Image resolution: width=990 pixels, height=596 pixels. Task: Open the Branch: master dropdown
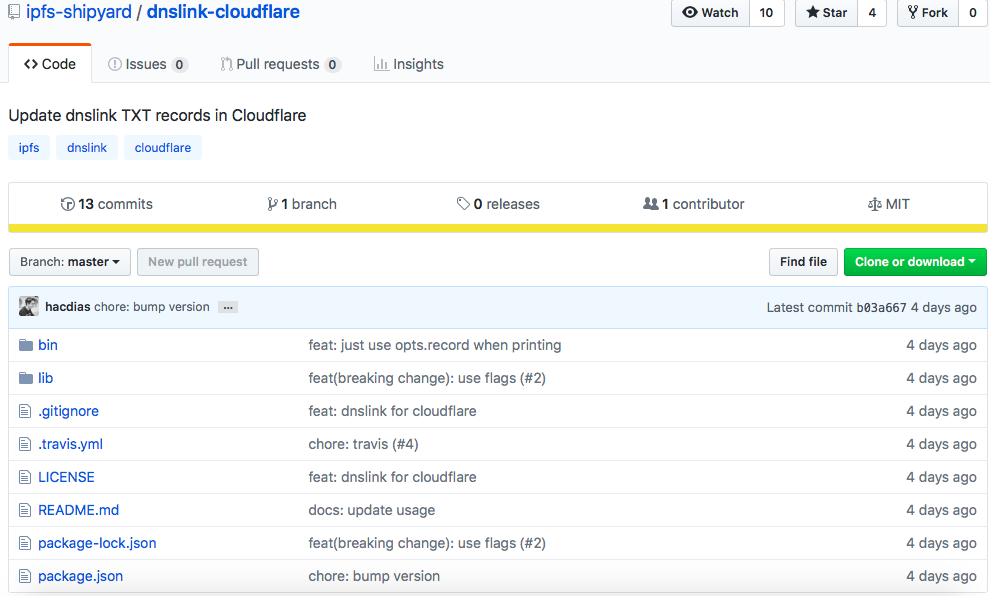[70, 262]
